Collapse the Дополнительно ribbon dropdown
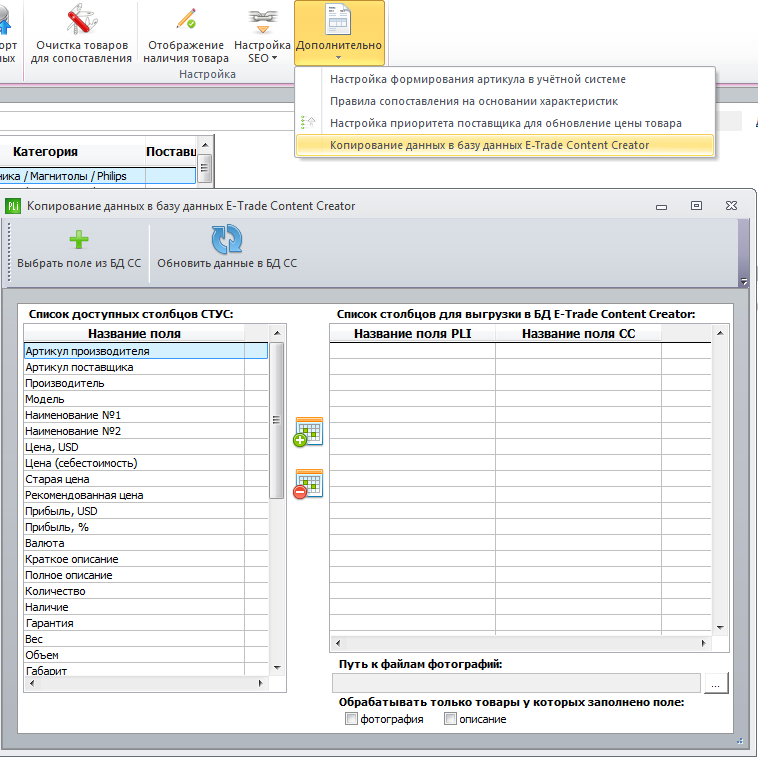758x757 pixels. (339, 33)
